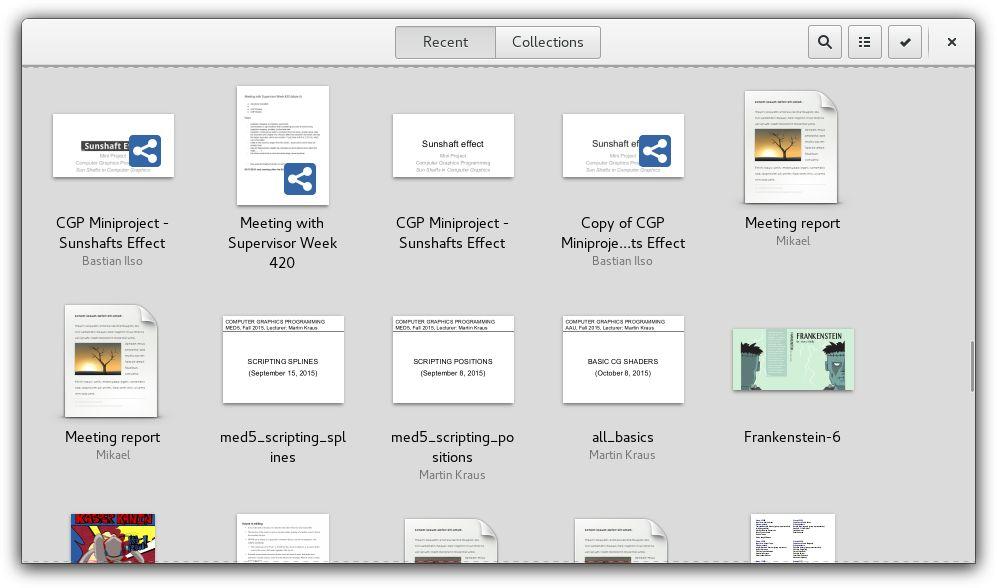Open the unshared CGP Miniproject Sunshafts Effect
This screenshot has height=588, width=997.
pyautogui.click(x=453, y=146)
